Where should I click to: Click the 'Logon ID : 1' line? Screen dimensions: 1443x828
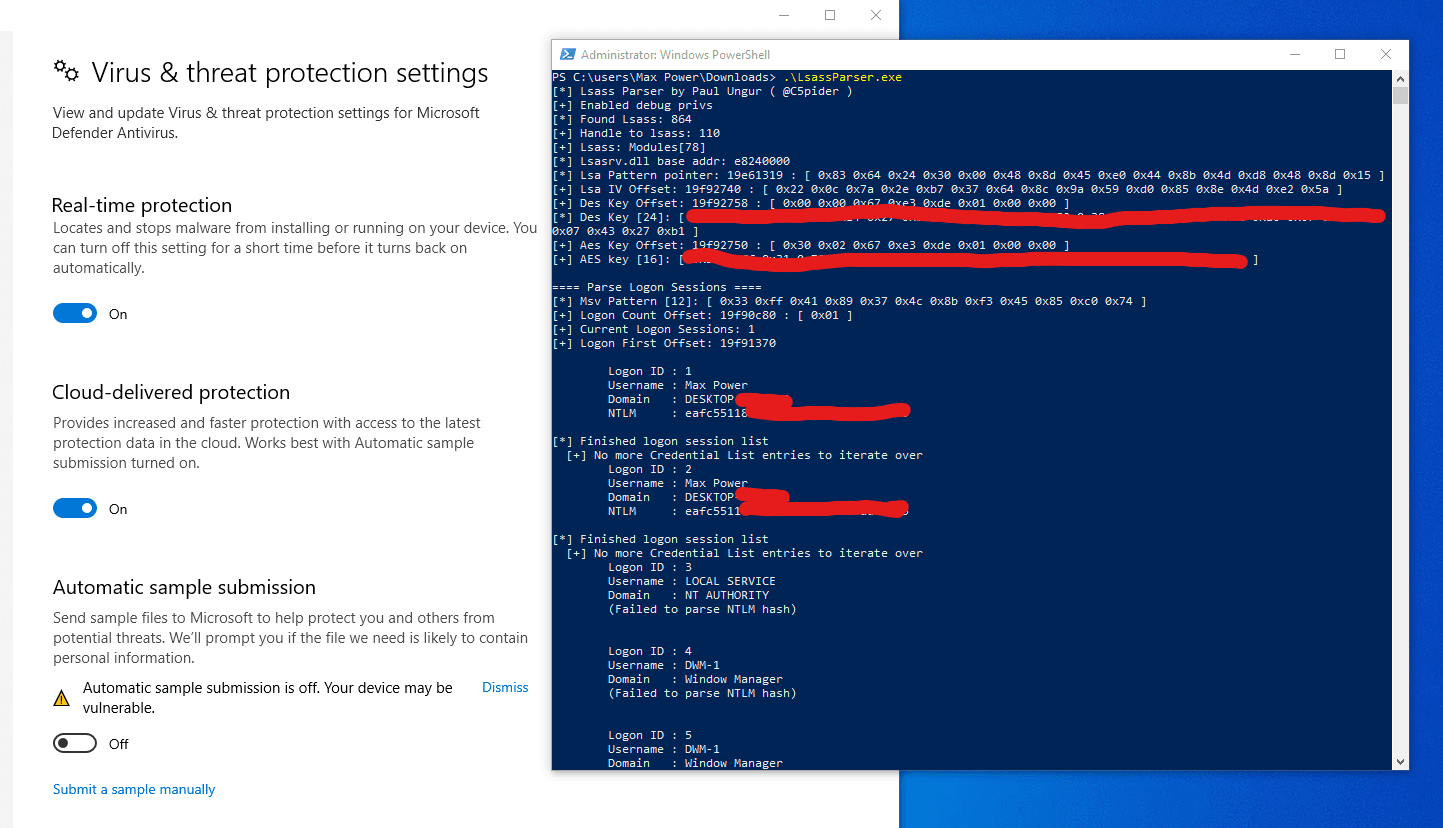coord(649,371)
